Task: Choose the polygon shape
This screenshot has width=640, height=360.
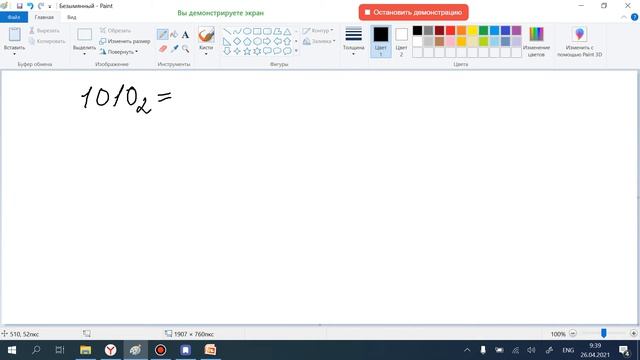Action: click(278, 31)
